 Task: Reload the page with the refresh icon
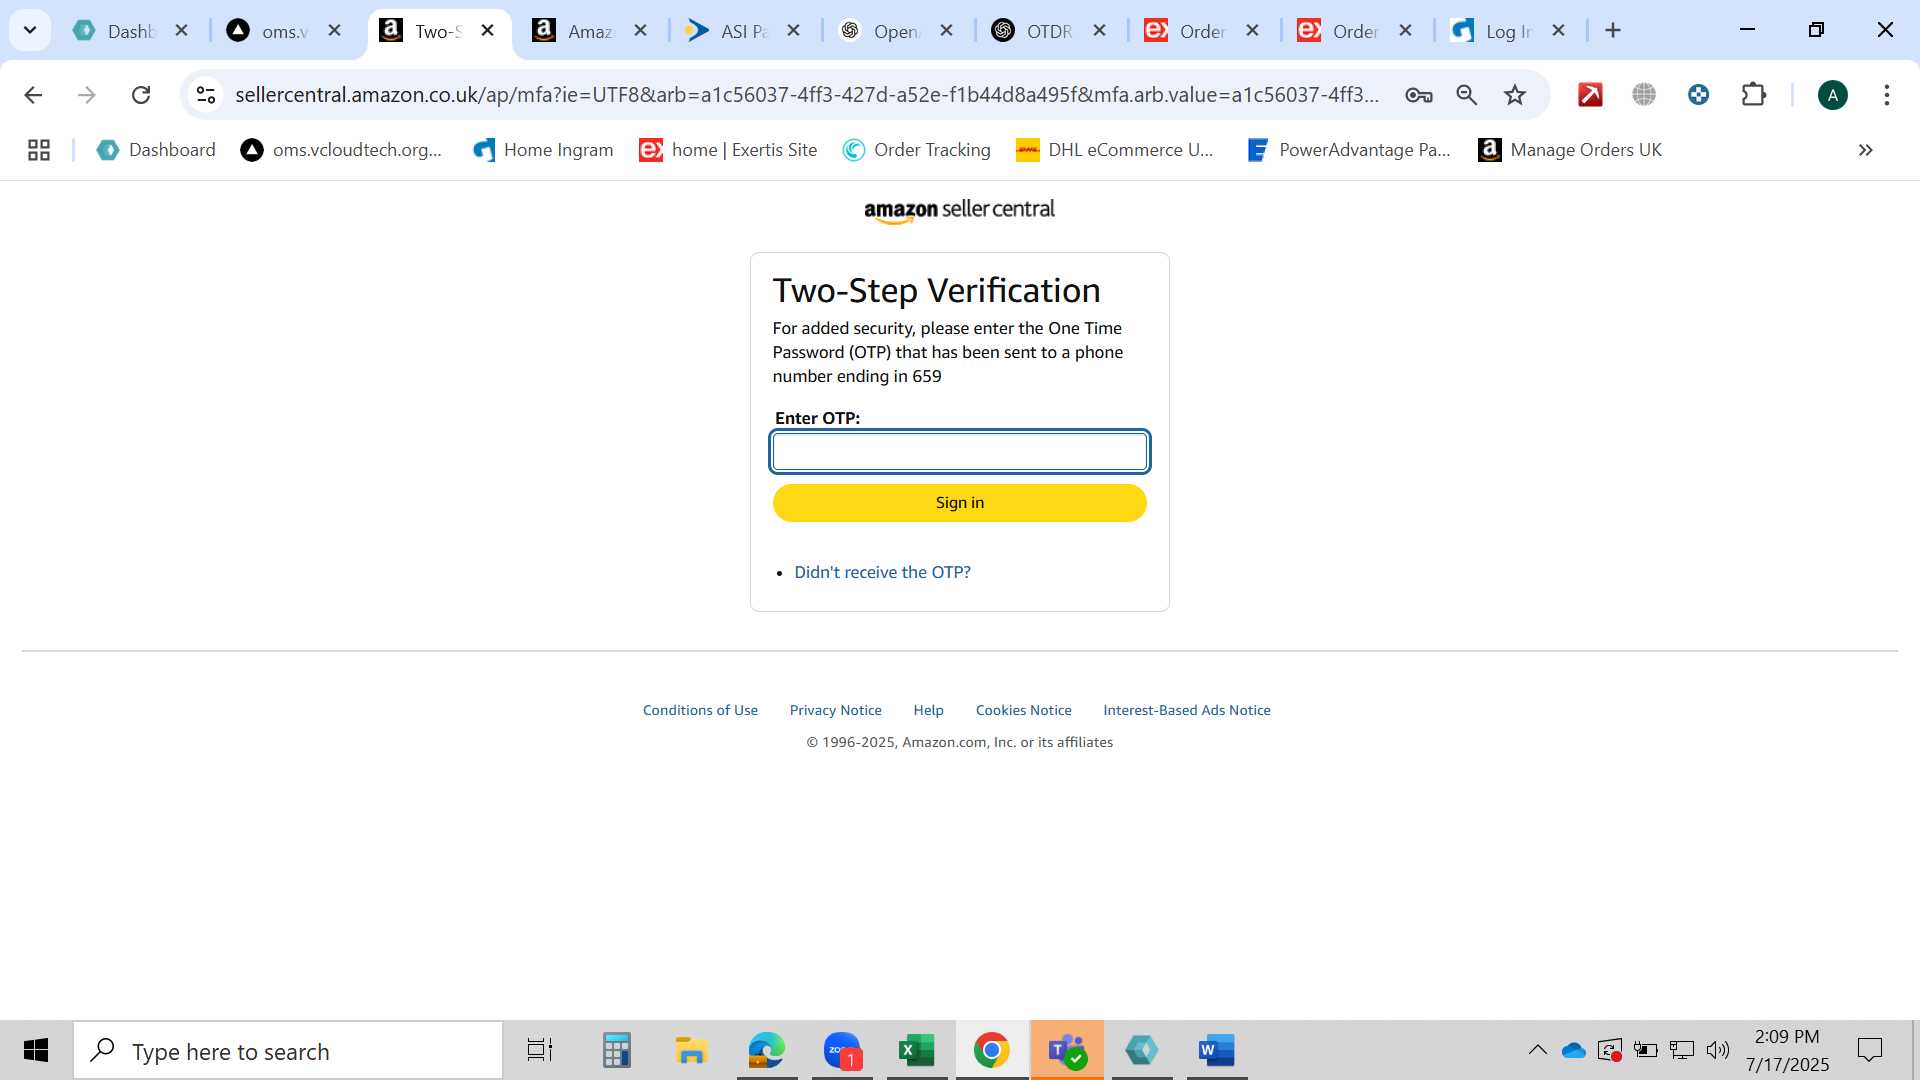tap(141, 95)
